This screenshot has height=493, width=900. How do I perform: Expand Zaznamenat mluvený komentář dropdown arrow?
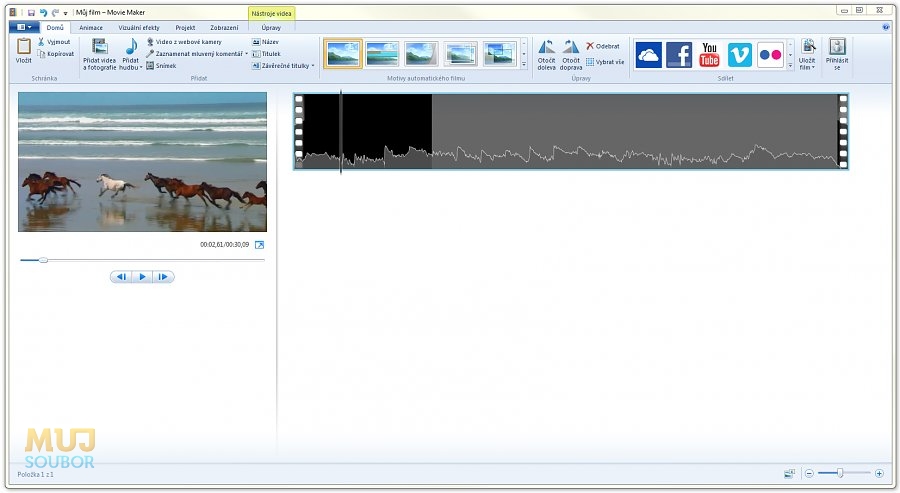[246, 54]
